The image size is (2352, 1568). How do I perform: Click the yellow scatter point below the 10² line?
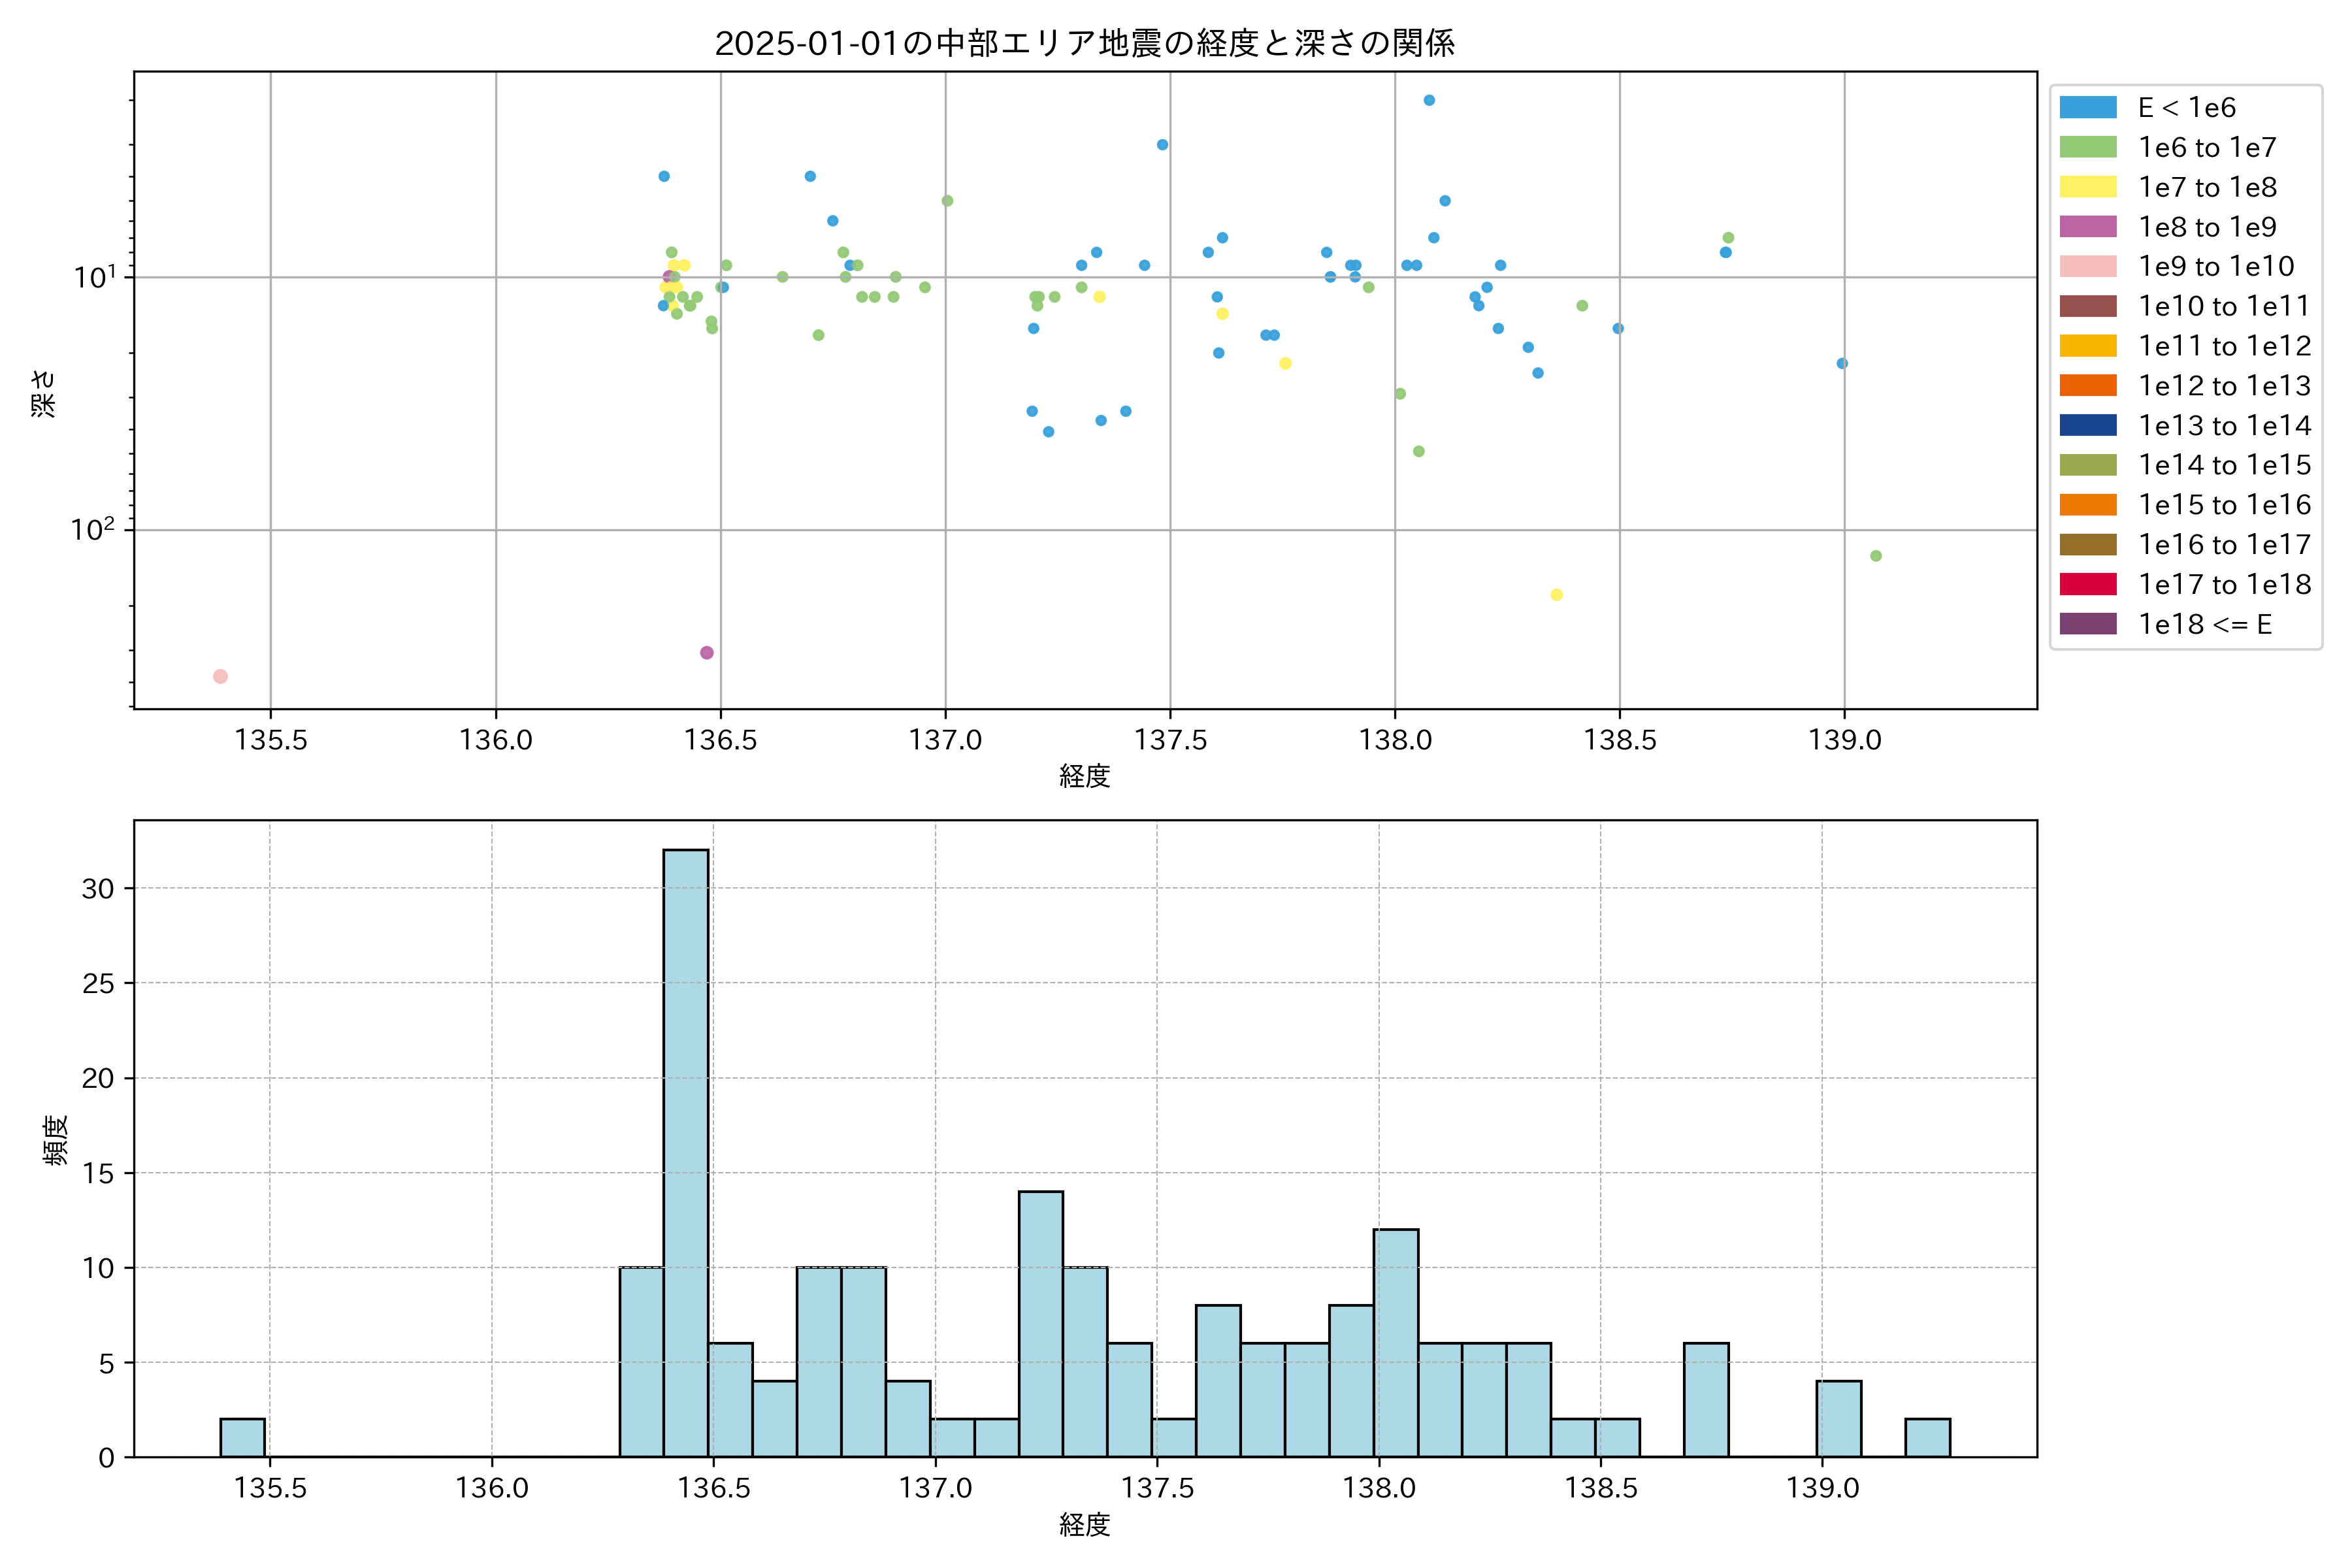tap(1556, 595)
